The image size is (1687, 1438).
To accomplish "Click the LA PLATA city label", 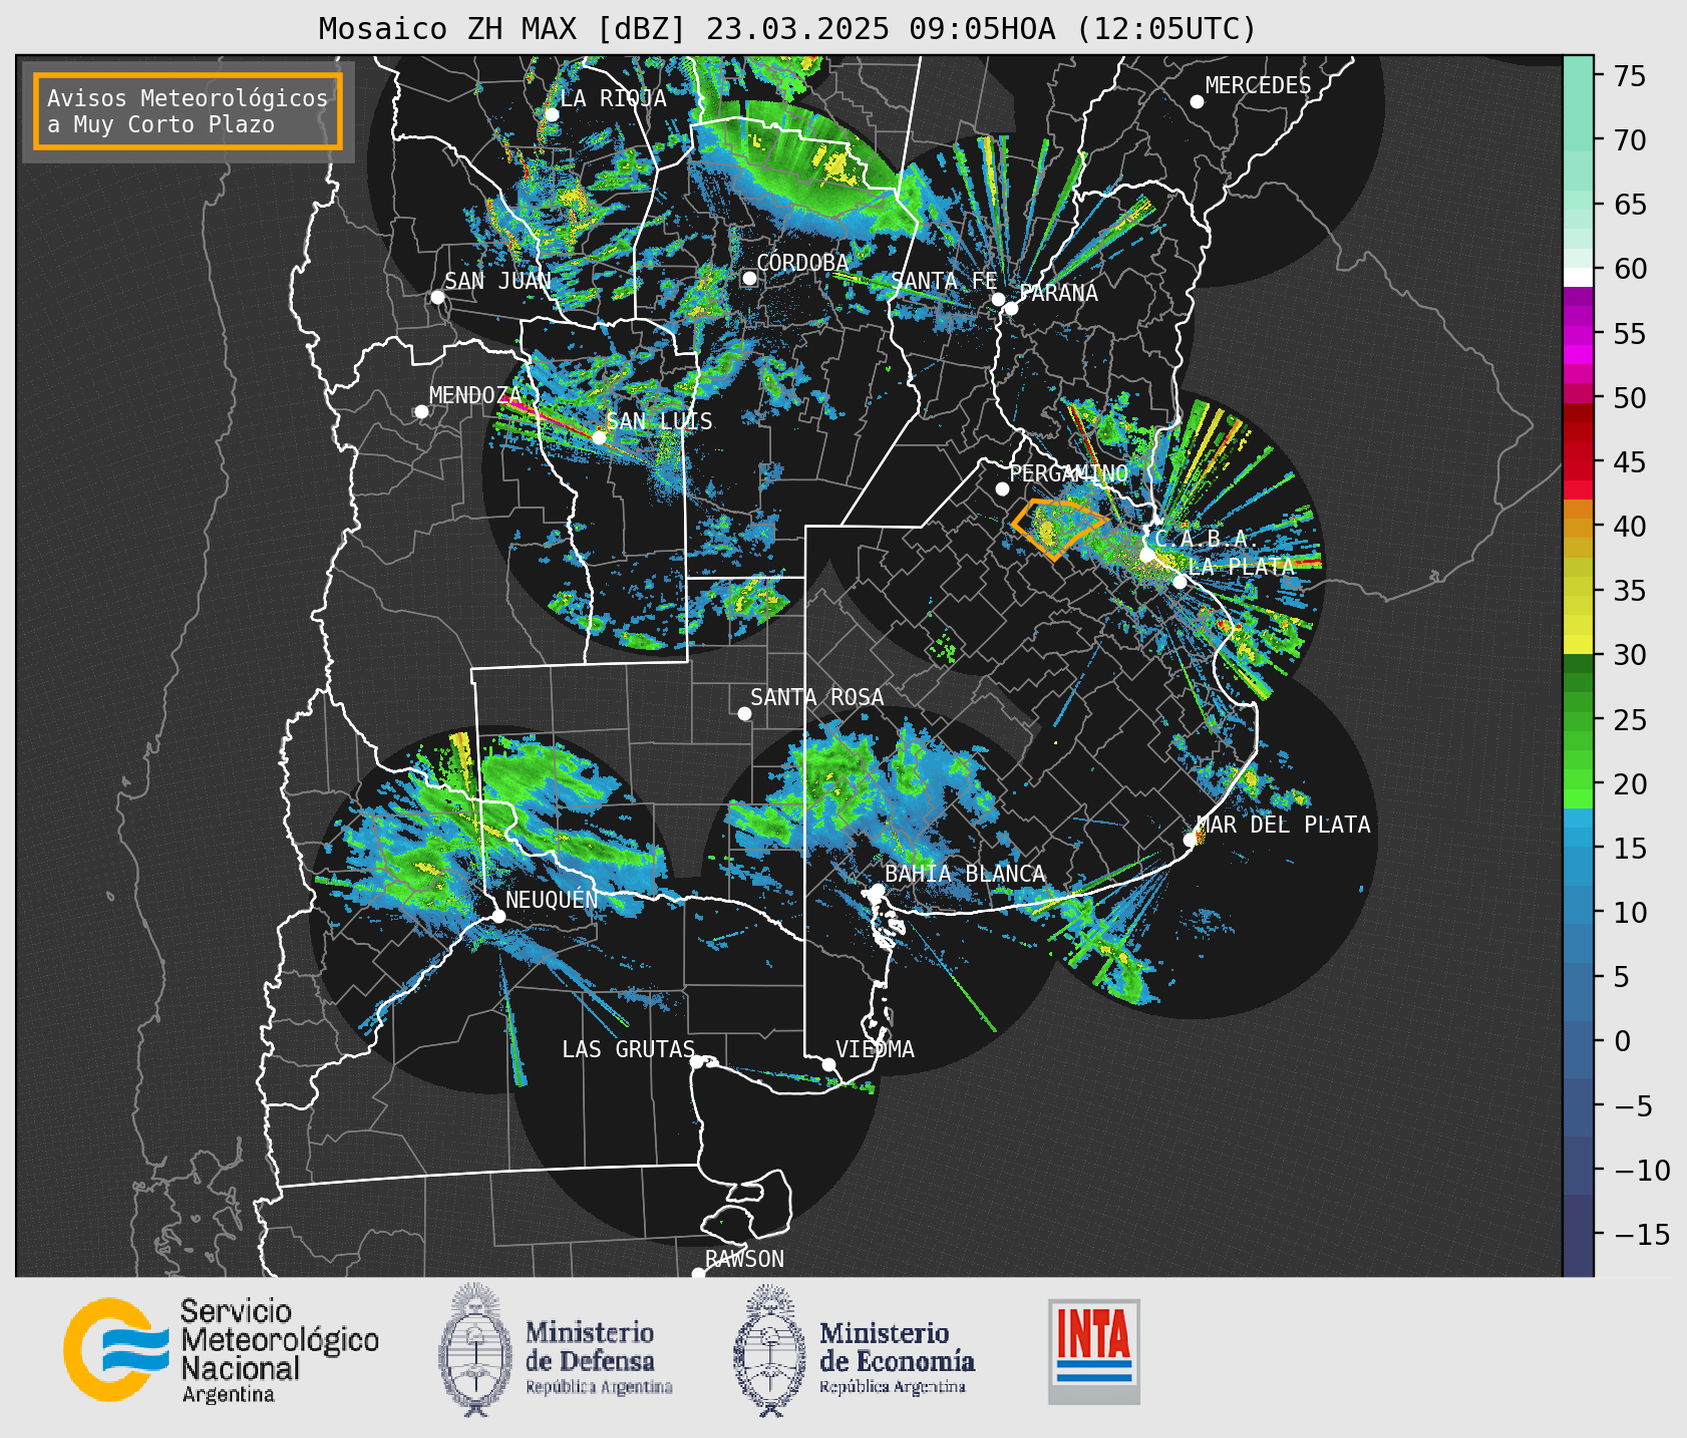I will [x=1241, y=566].
